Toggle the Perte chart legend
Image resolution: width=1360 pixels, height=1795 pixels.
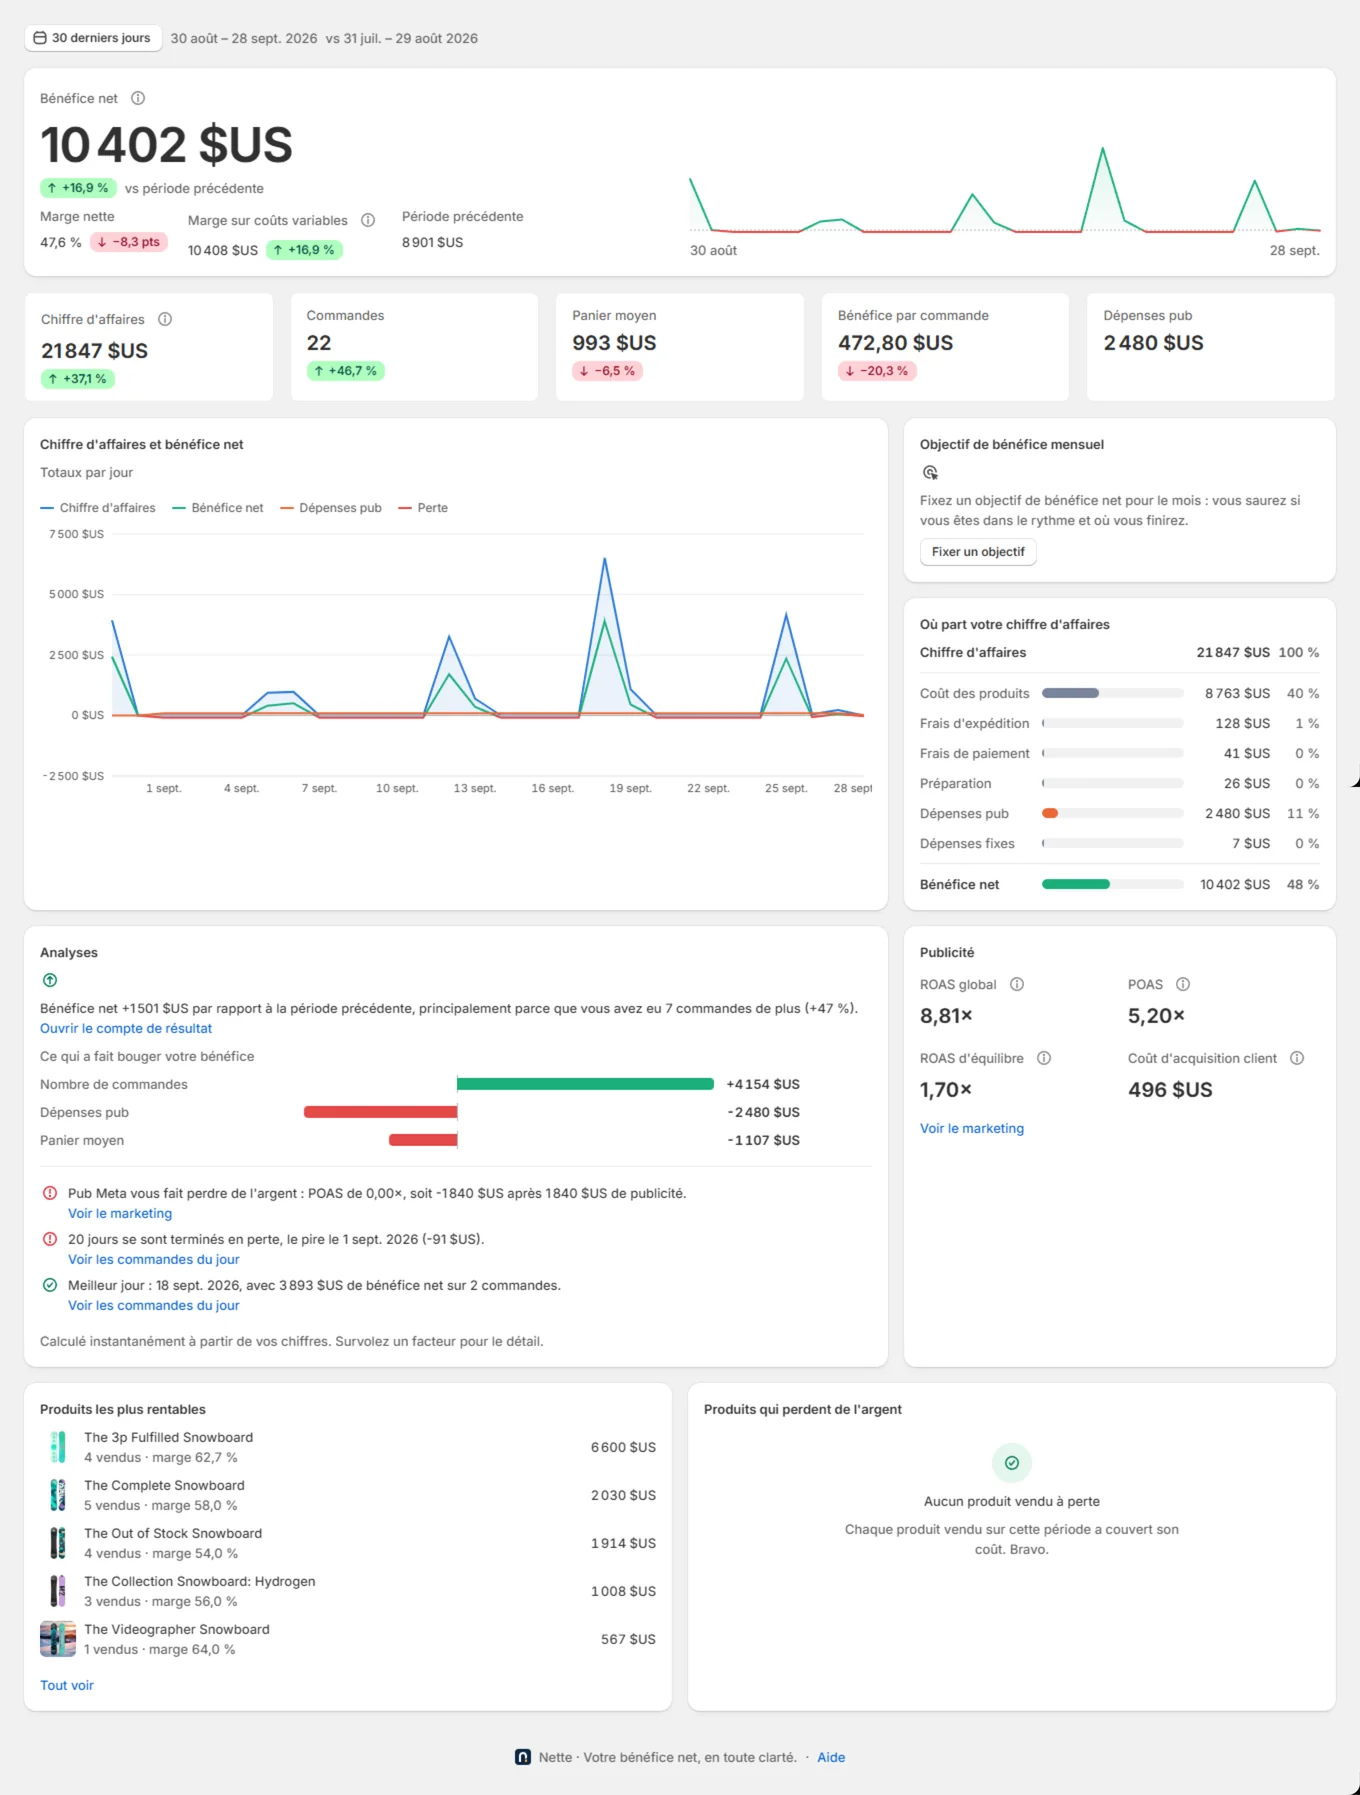click(x=423, y=508)
